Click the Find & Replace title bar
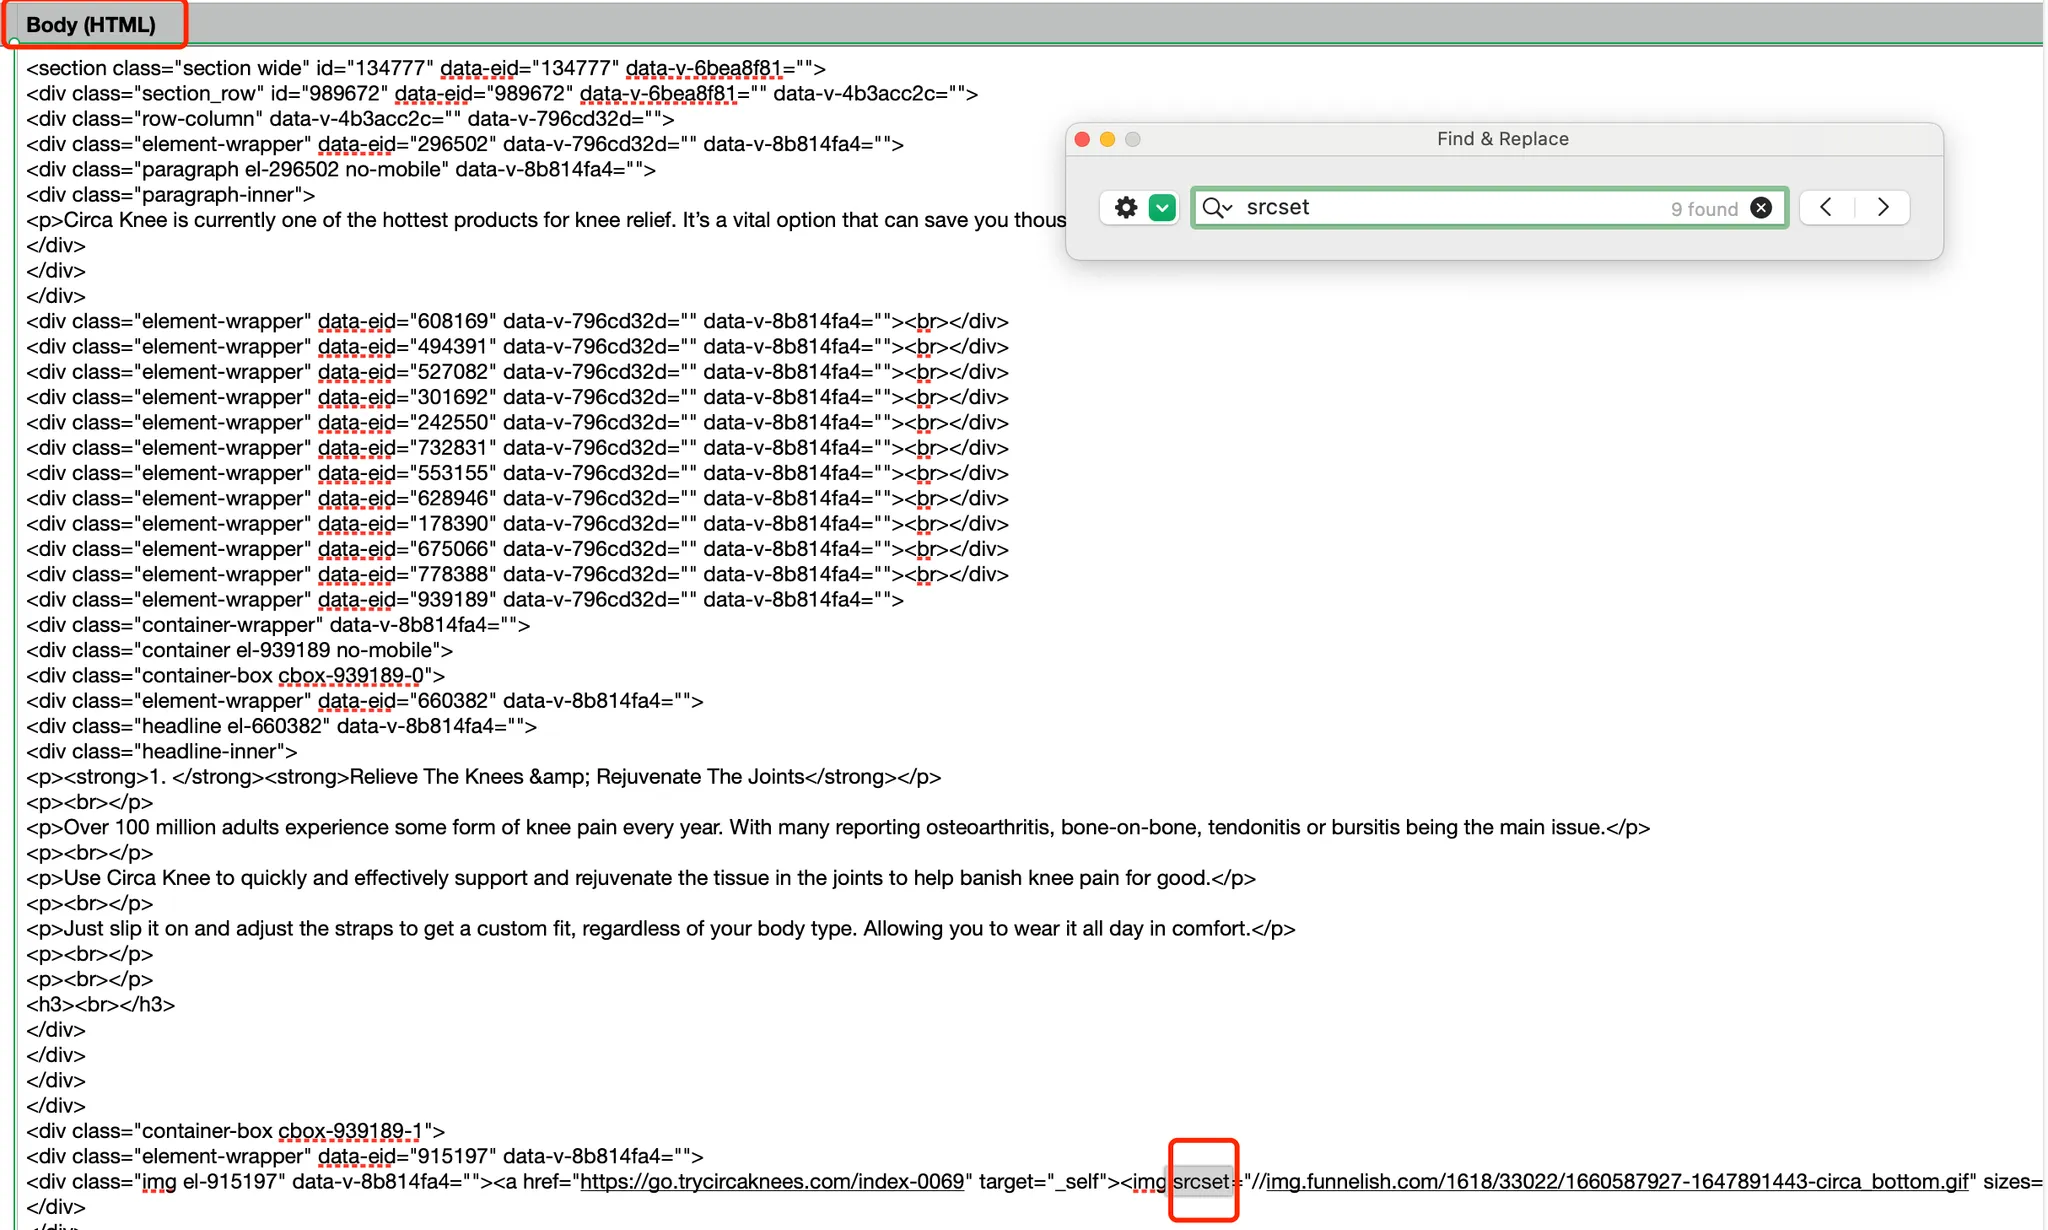 [1501, 139]
